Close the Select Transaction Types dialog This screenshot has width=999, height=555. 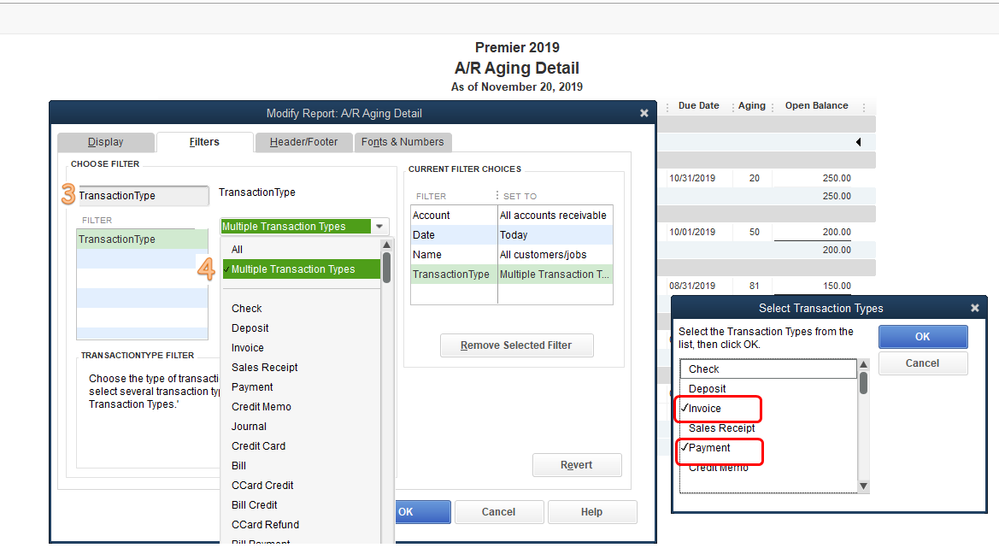[x=975, y=308]
